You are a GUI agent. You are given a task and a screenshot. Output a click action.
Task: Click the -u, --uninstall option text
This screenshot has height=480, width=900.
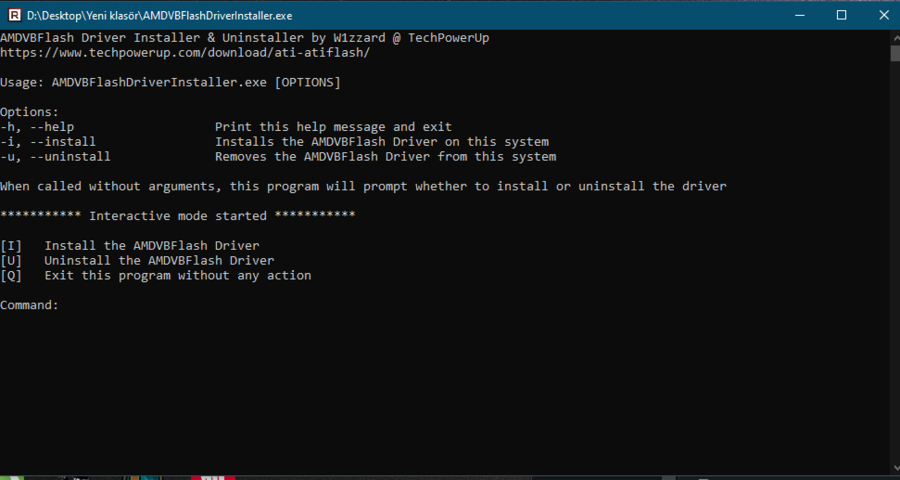pos(56,157)
